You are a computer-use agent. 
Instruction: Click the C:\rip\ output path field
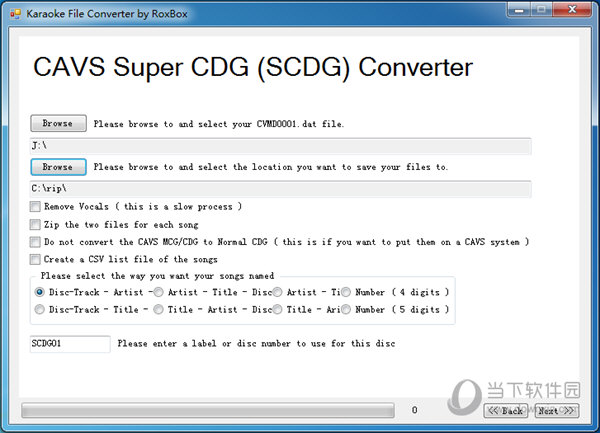280,189
